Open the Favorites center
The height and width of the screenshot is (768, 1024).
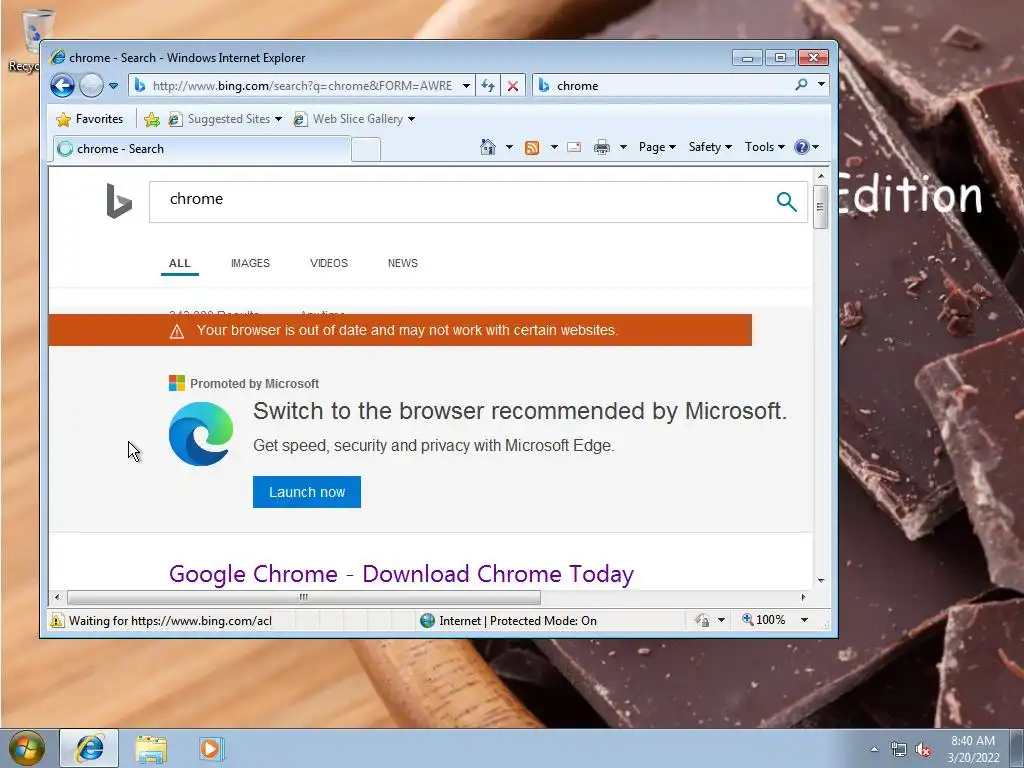[89, 119]
